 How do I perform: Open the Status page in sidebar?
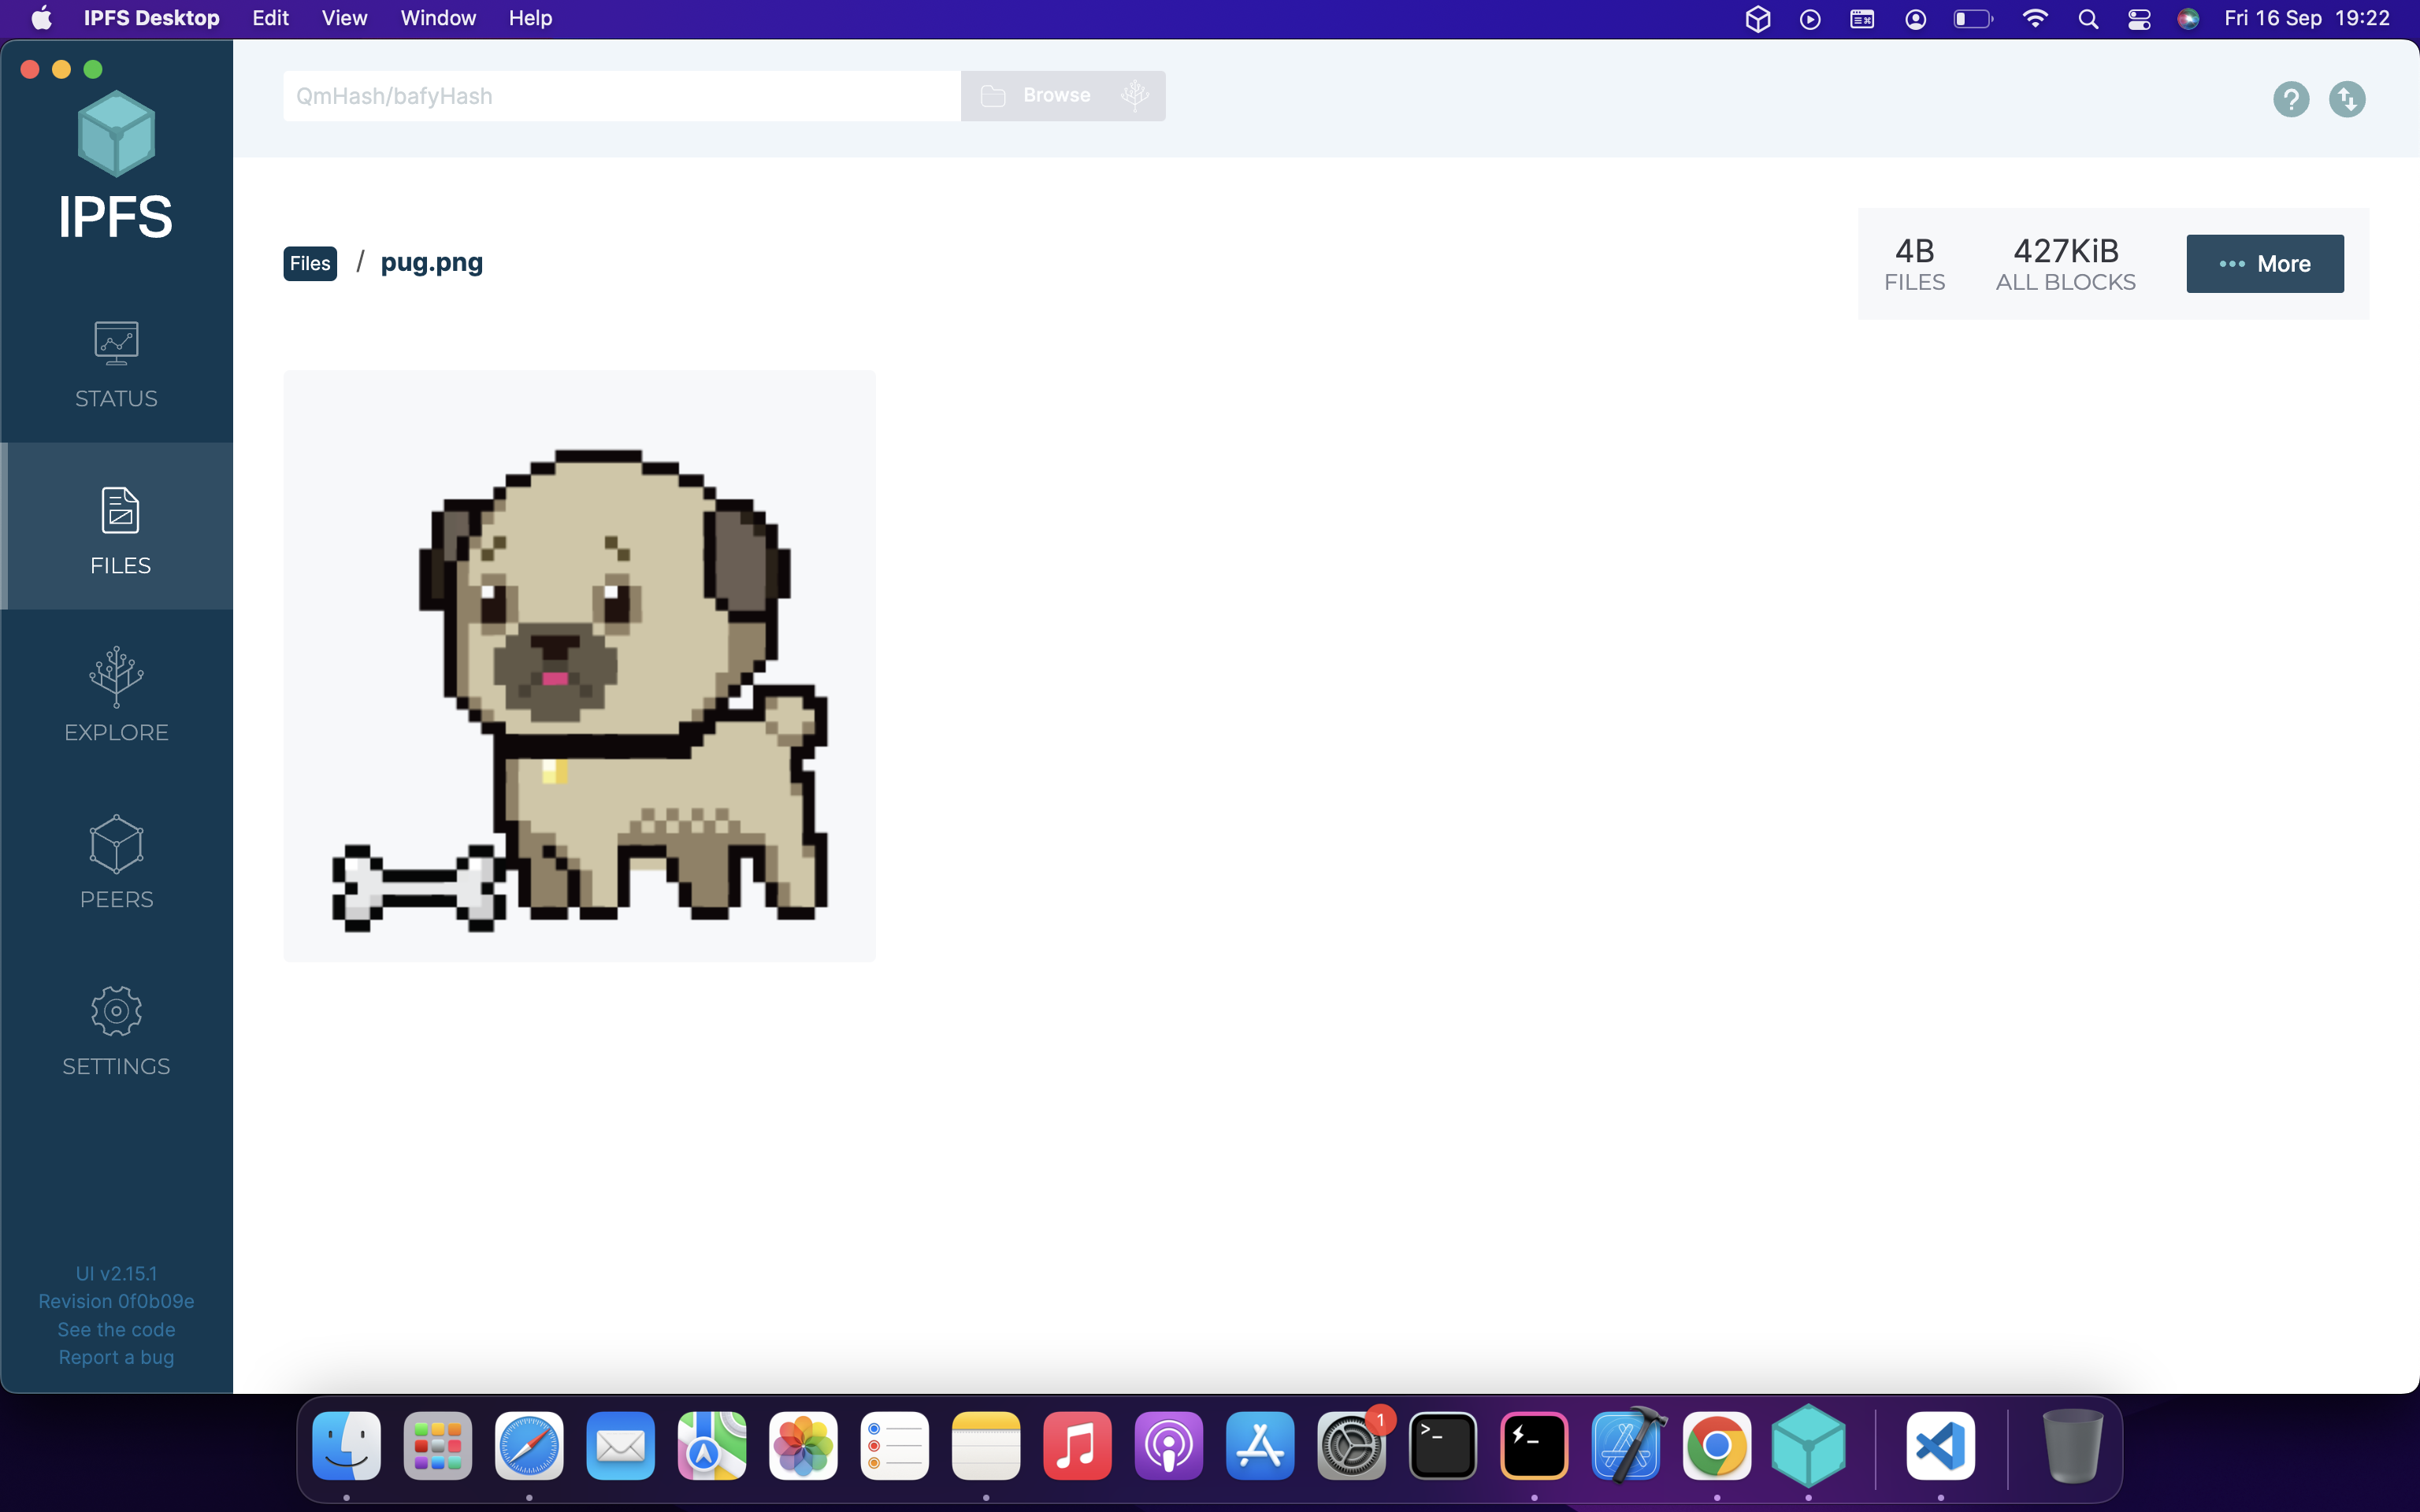point(116,365)
